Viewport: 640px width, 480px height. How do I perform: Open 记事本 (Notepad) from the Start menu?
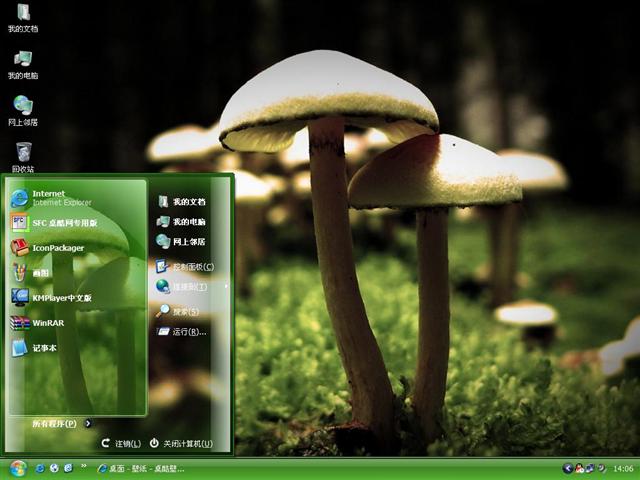click(x=44, y=348)
